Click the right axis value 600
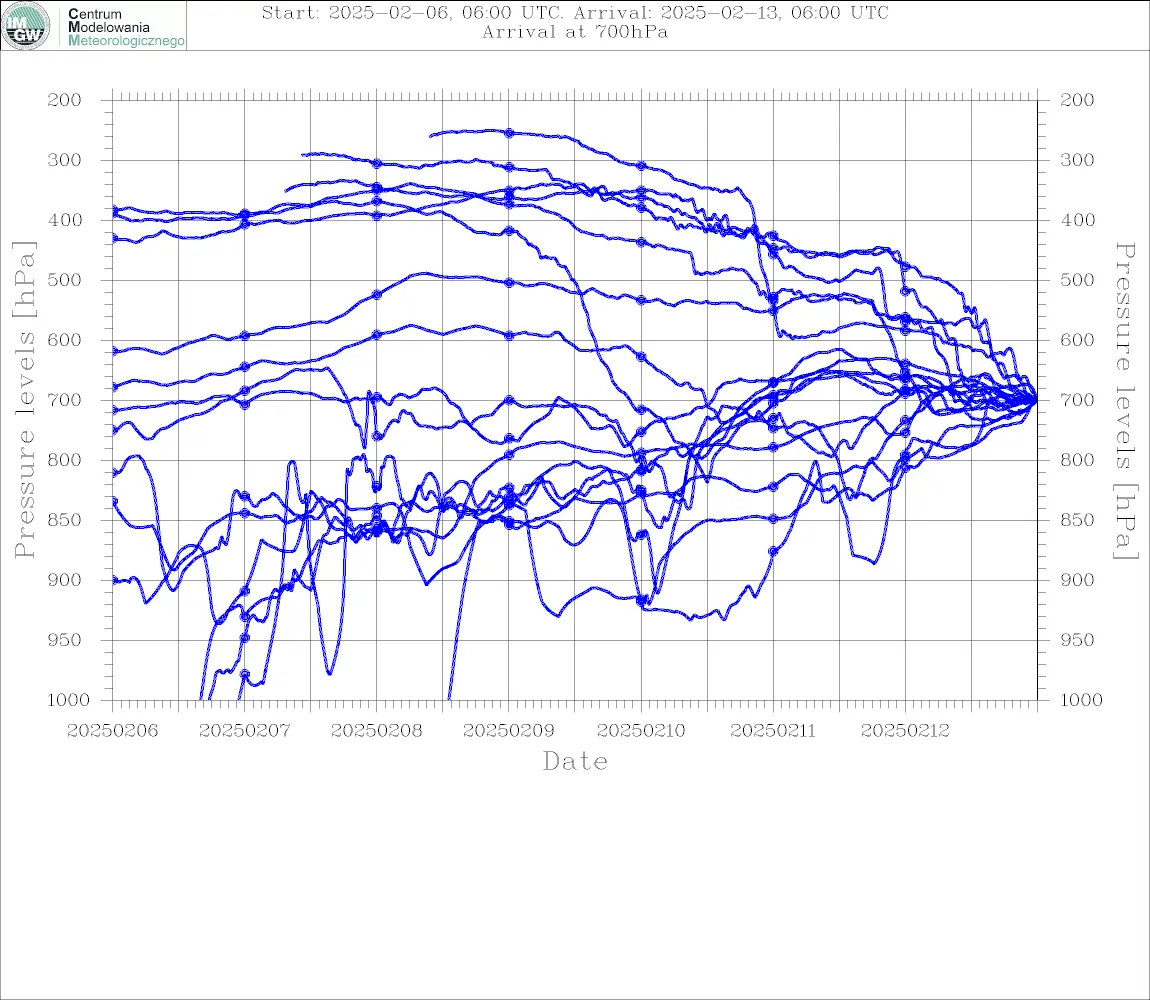Image resolution: width=1150 pixels, height=1000 pixels. coord(1077,340)
